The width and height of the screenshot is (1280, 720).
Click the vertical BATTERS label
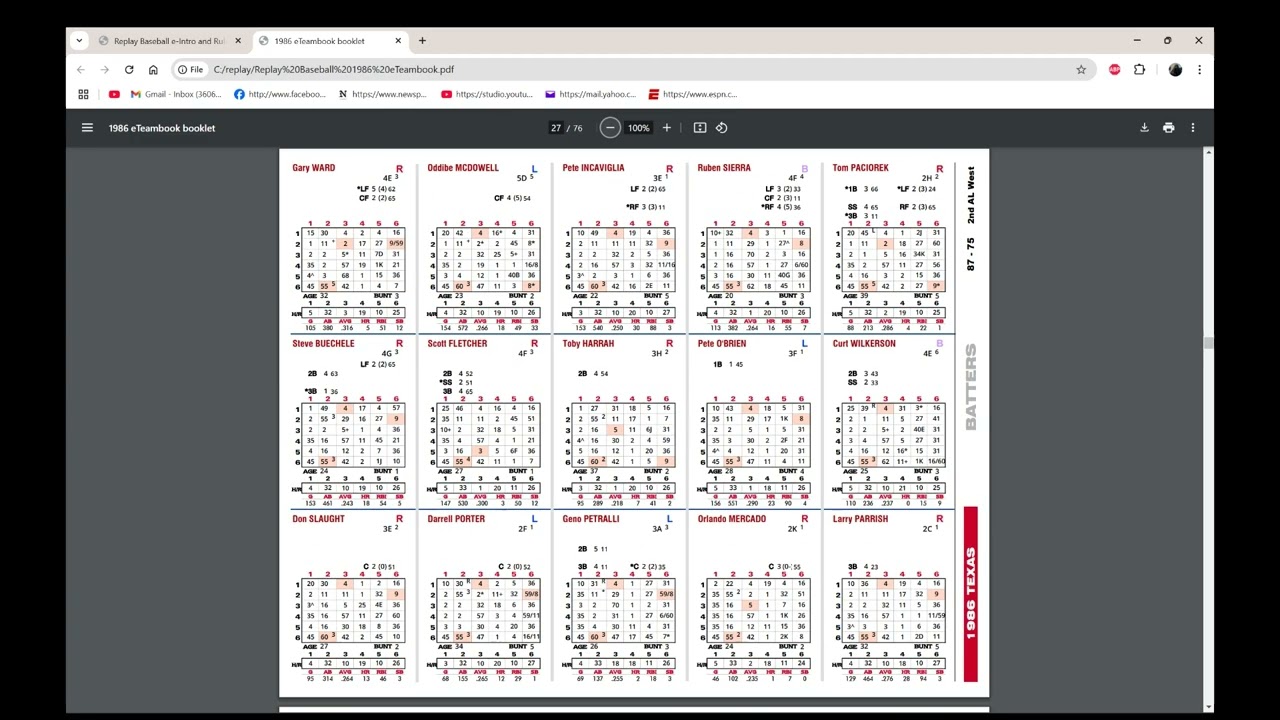coord(971,387)
